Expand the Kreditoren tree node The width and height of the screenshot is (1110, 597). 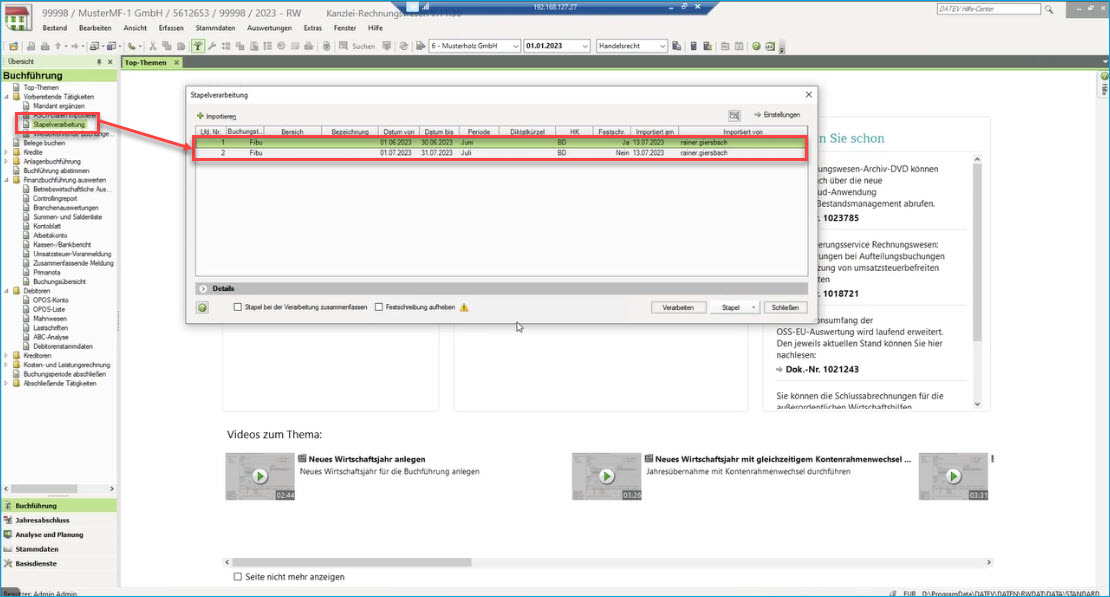pos(6,356)
